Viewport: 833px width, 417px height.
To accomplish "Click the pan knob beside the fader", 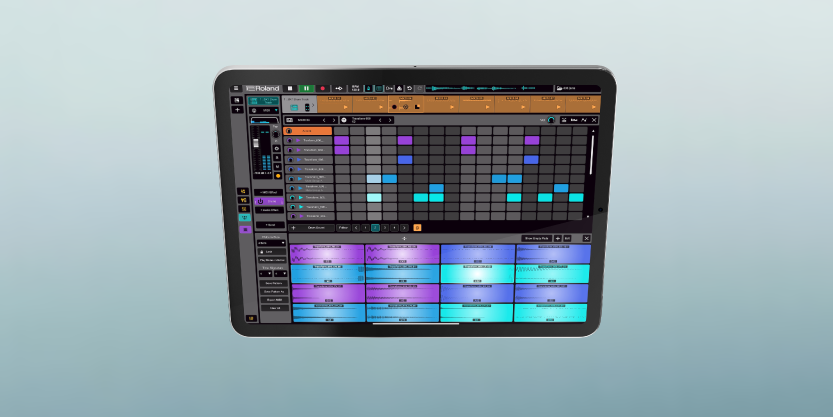I will [x=276, y=134].
